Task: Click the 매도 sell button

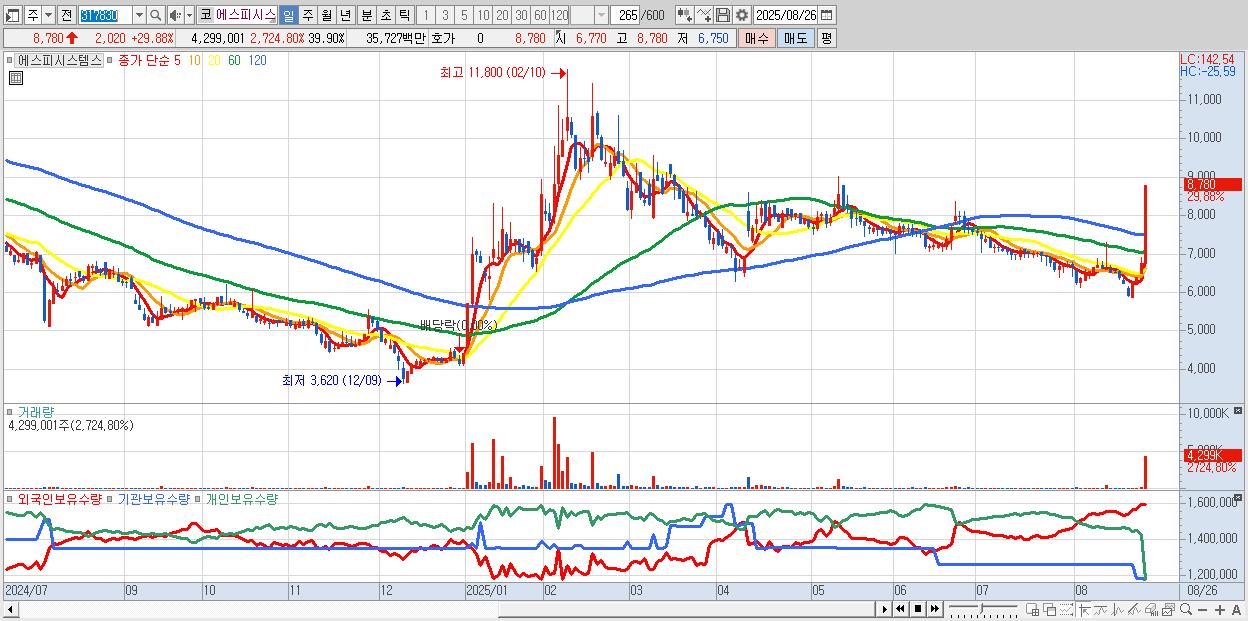Action: [796, 38]
